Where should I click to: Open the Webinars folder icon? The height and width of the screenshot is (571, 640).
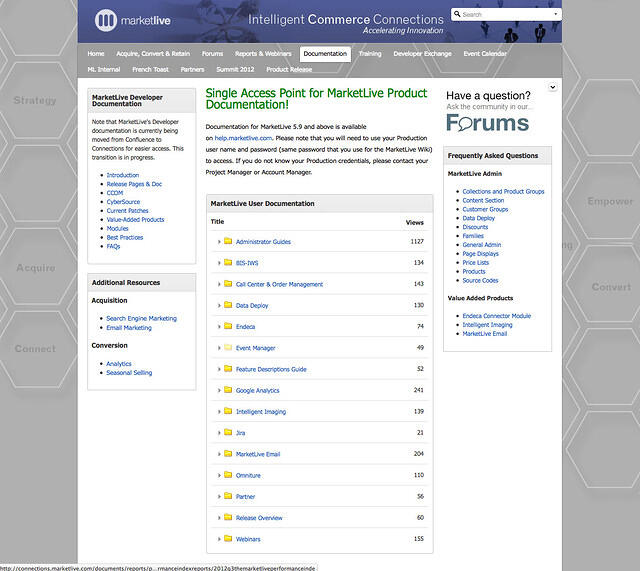pos(228,538)
